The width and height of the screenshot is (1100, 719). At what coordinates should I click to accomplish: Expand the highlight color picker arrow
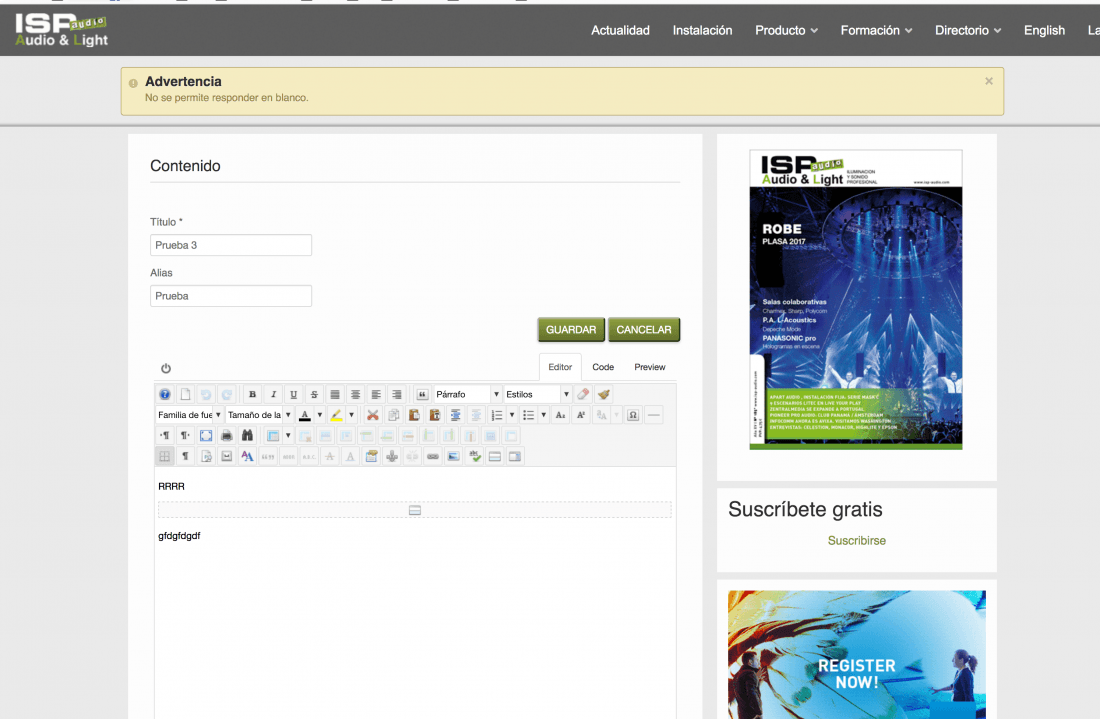point(351,415)
